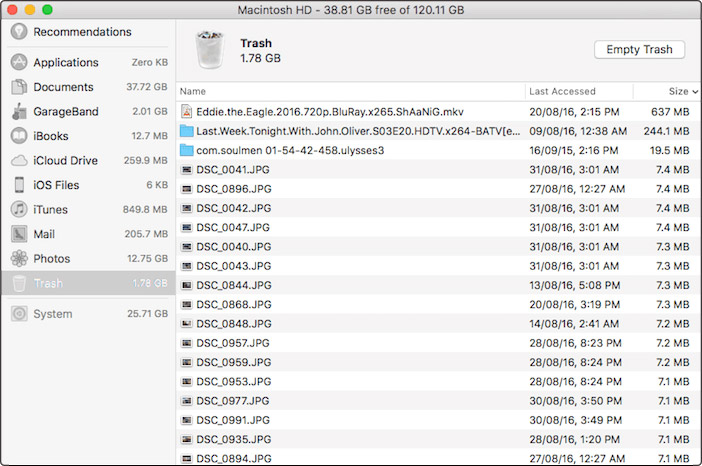Click date 14/08/16, 2:41 AM
The width and height of the screenshot is (702, 466).
pyautogui.click(x=574, y=324)
